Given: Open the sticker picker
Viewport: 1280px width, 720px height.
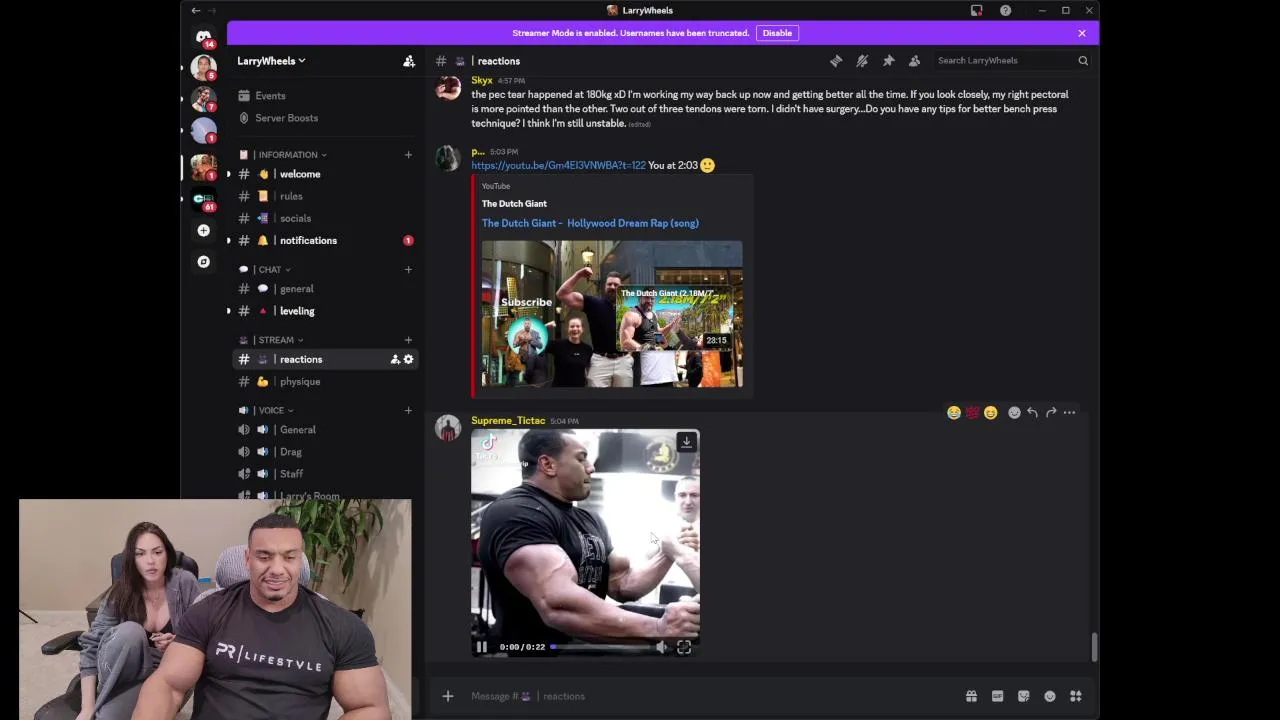Looking at the screenshot, I should tap(1023, 696).
